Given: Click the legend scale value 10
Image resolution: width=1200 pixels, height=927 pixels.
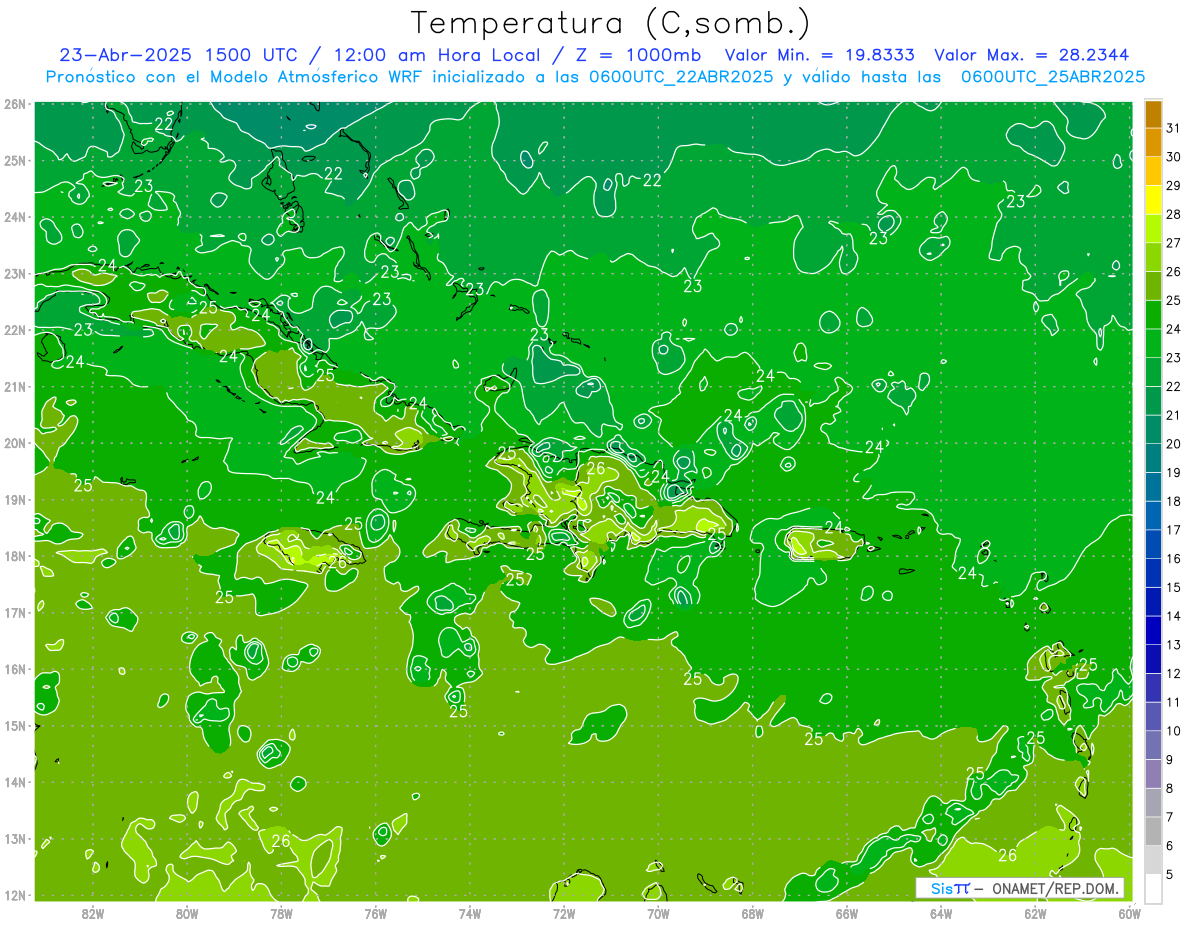Looking at the screenshot, I should pyautogui.click(x=1172, y=731).
